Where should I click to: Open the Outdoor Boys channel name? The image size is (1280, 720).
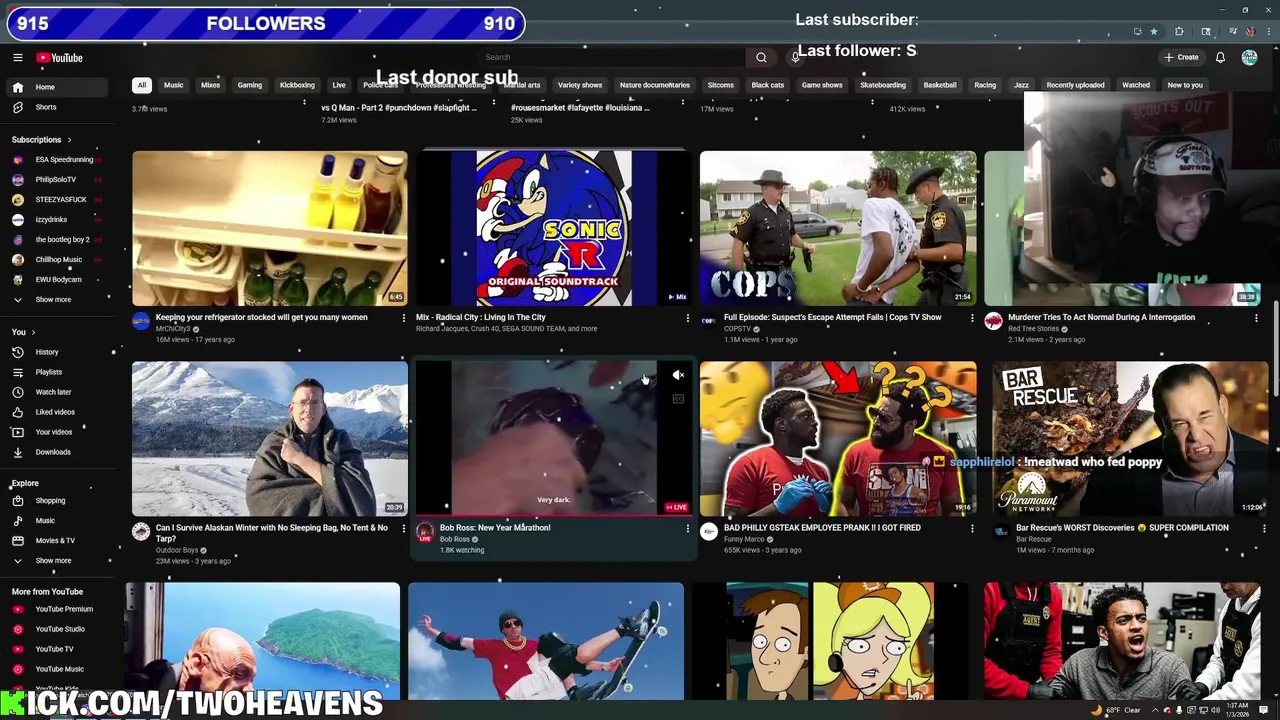177,550
